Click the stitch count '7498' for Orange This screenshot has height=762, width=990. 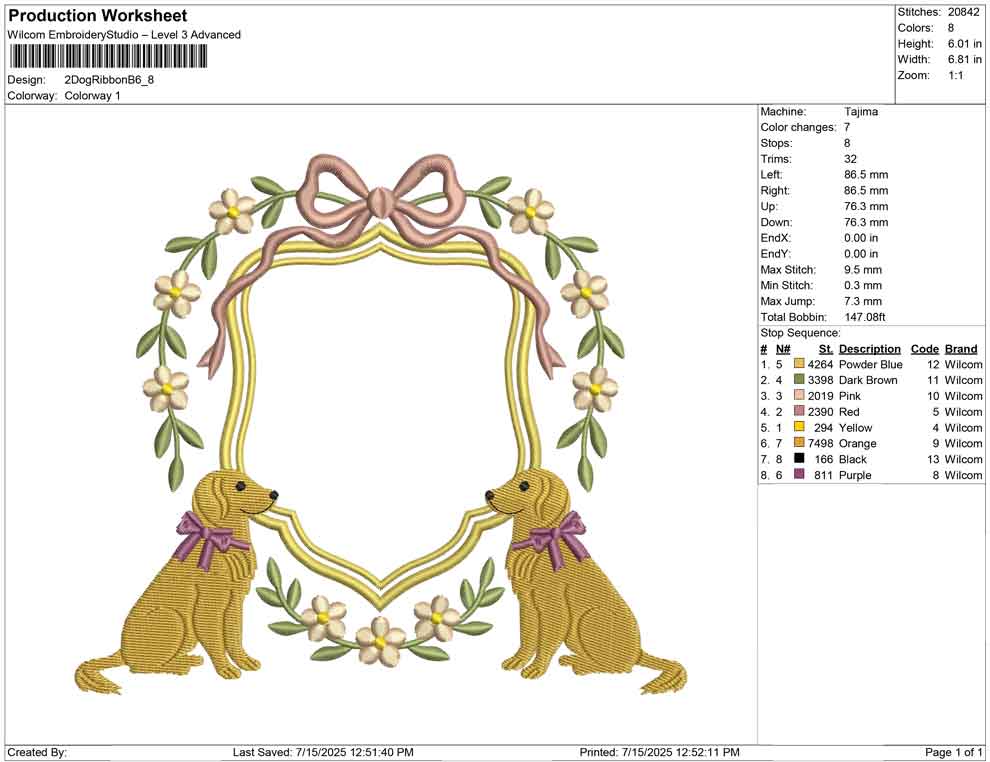pyautogui.click(x=820, y=443)
